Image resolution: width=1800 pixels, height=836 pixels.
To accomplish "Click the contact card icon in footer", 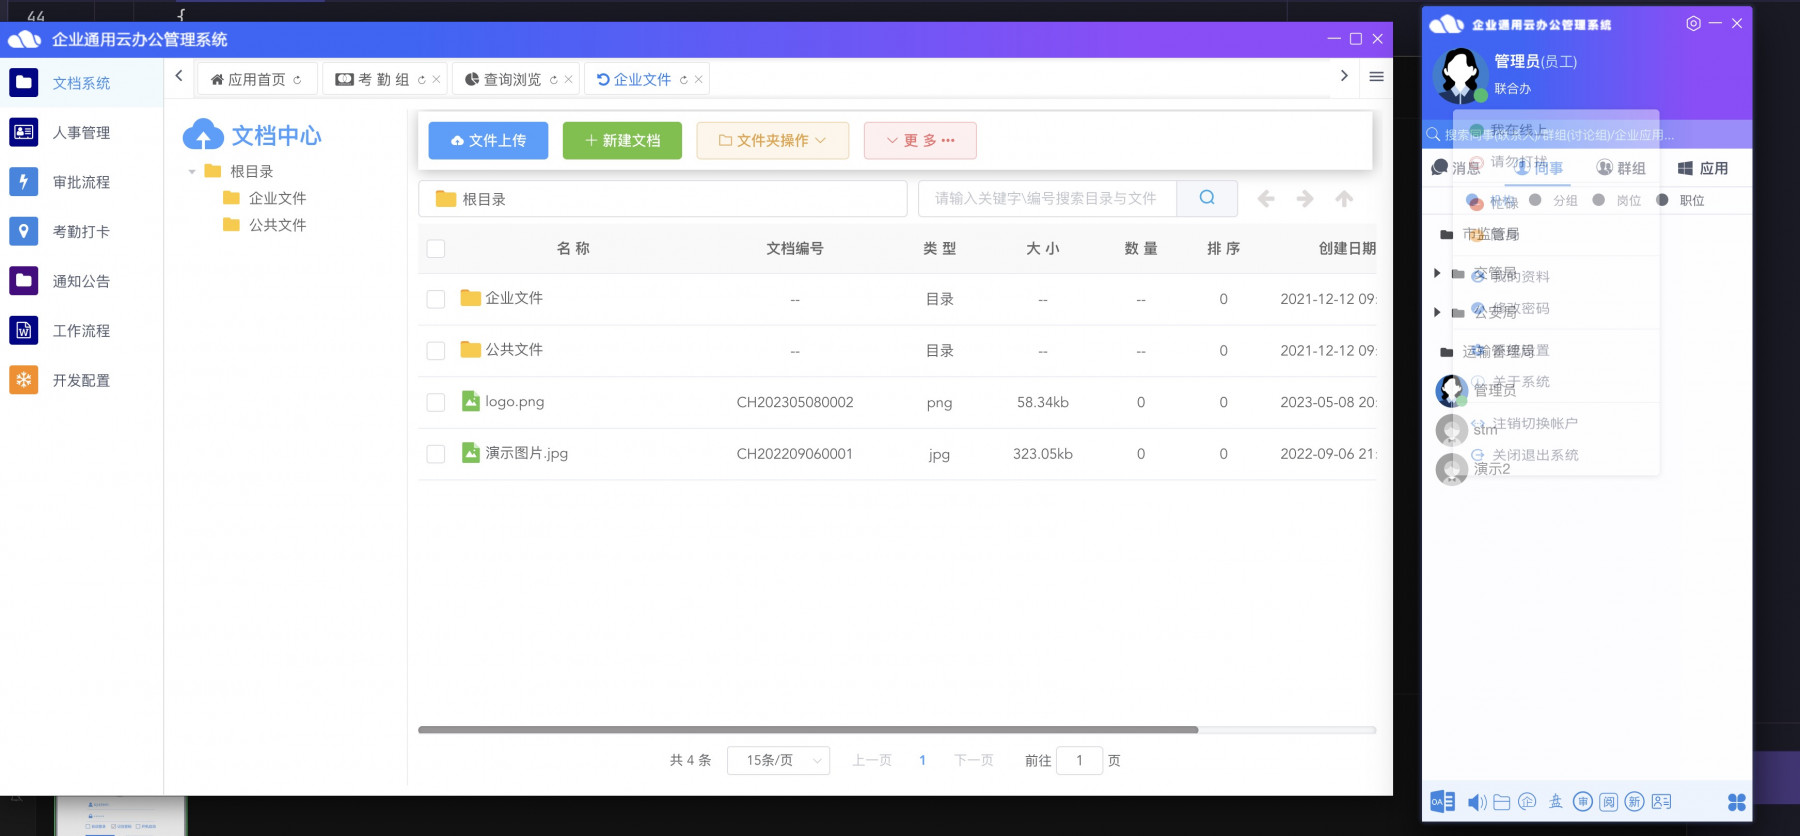I will point(1662,801).
